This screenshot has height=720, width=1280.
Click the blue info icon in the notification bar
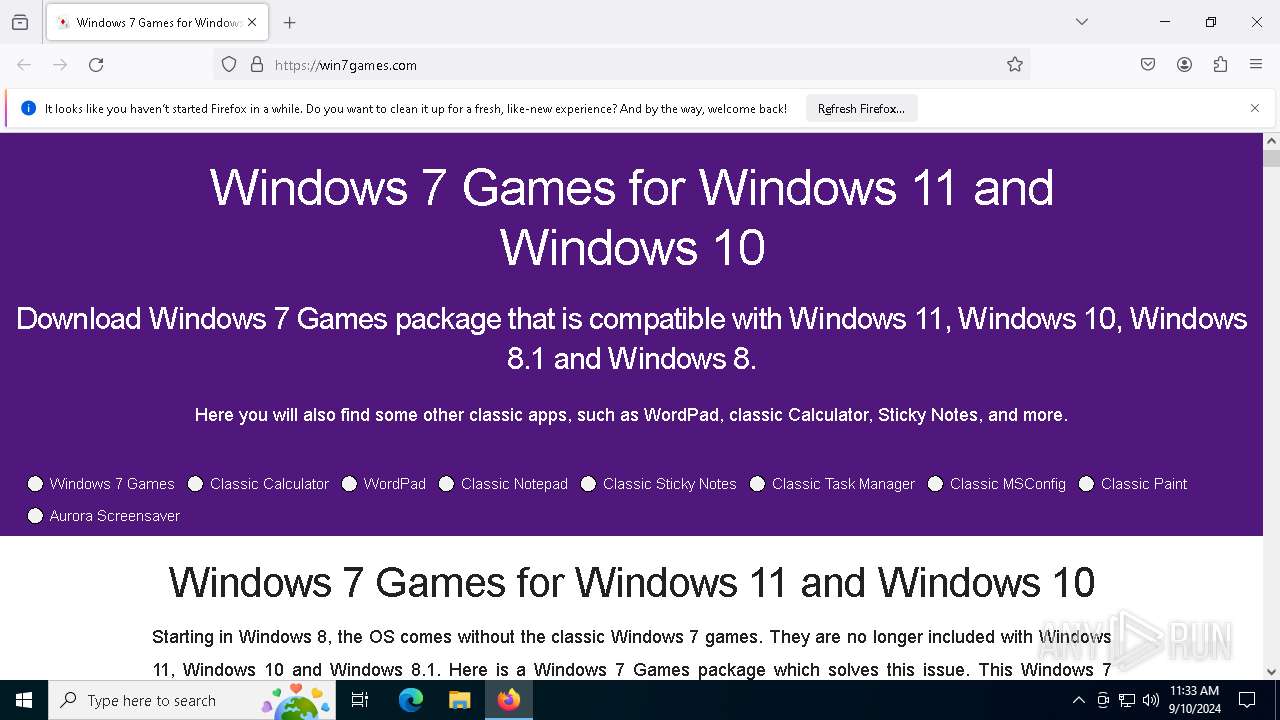point(28,108)
